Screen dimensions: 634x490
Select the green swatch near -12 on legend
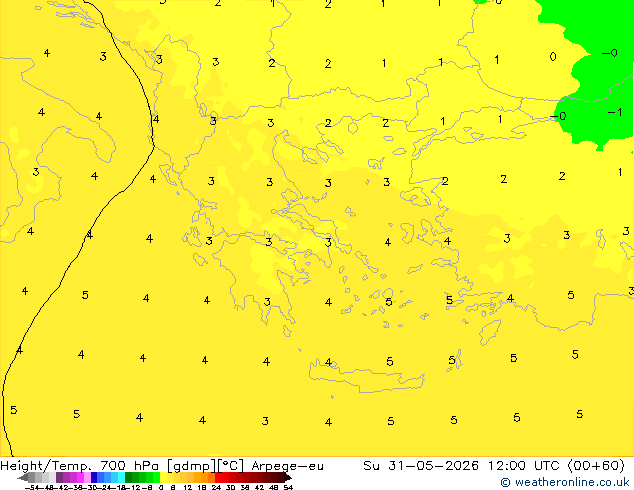[x=135, y=477]
